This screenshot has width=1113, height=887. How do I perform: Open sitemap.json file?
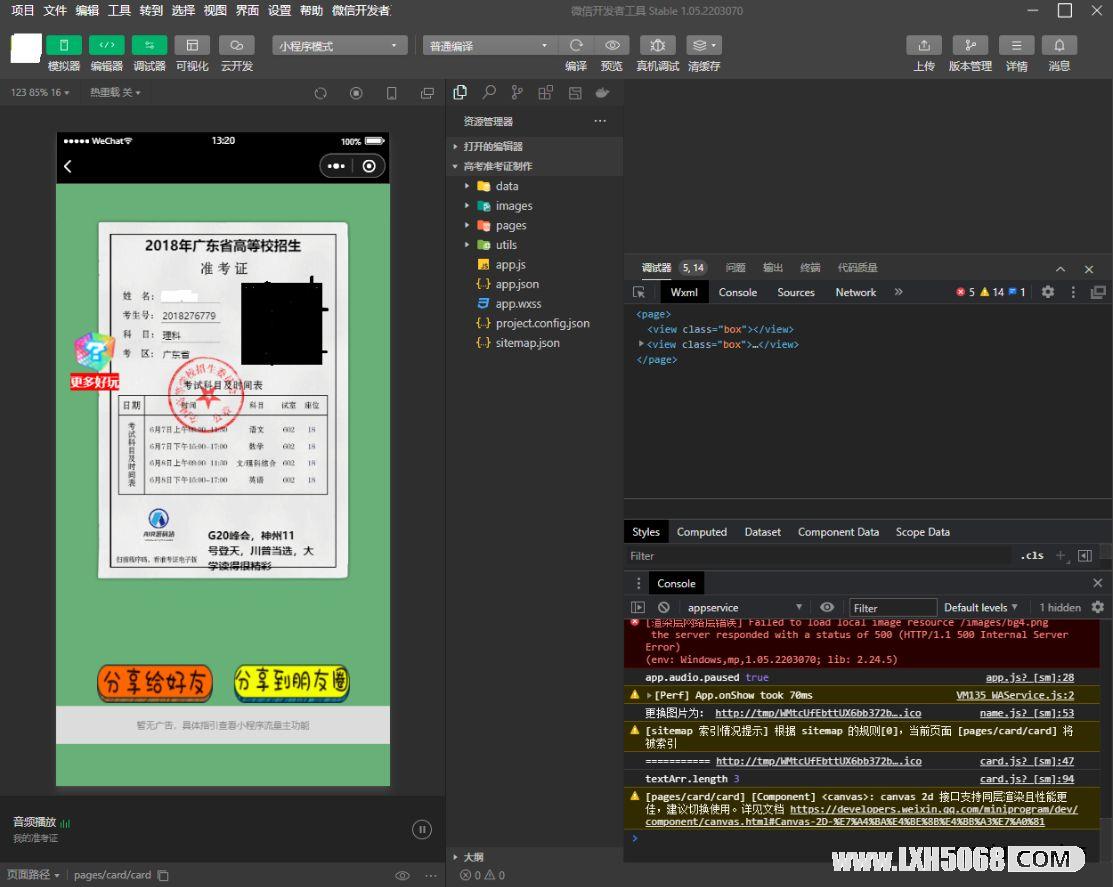(x=535, y=343)
